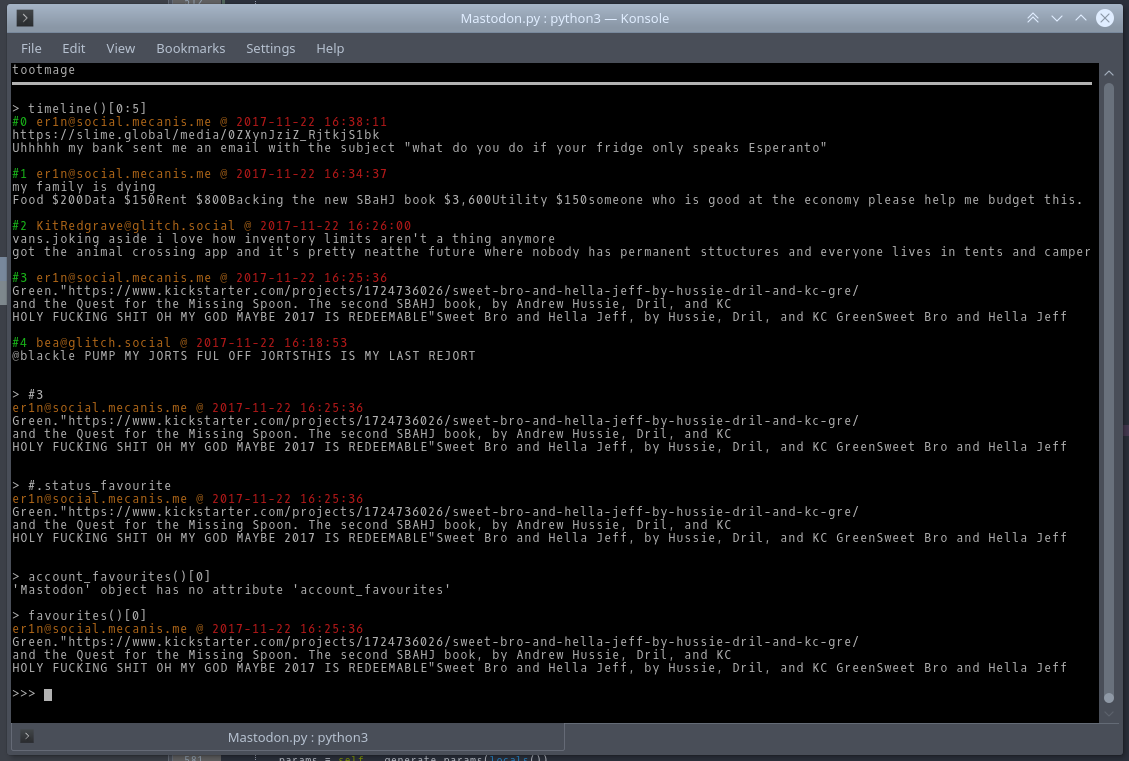Screen dimensions: 1129x761
Task: Maximize Konsole with the up chevron
Action: coord(1080,18)
